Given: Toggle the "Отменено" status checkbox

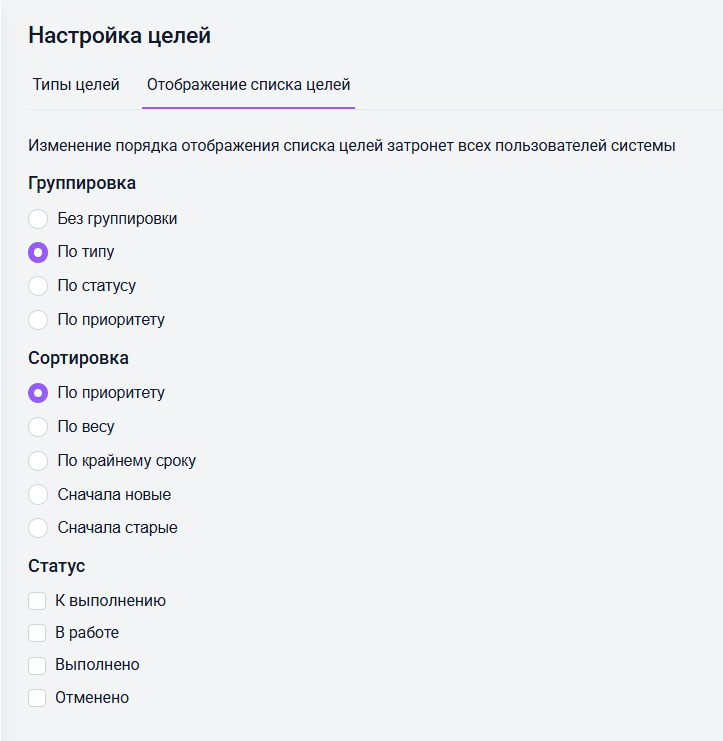Looking at the screenshot, I should [x=38, y=698].
